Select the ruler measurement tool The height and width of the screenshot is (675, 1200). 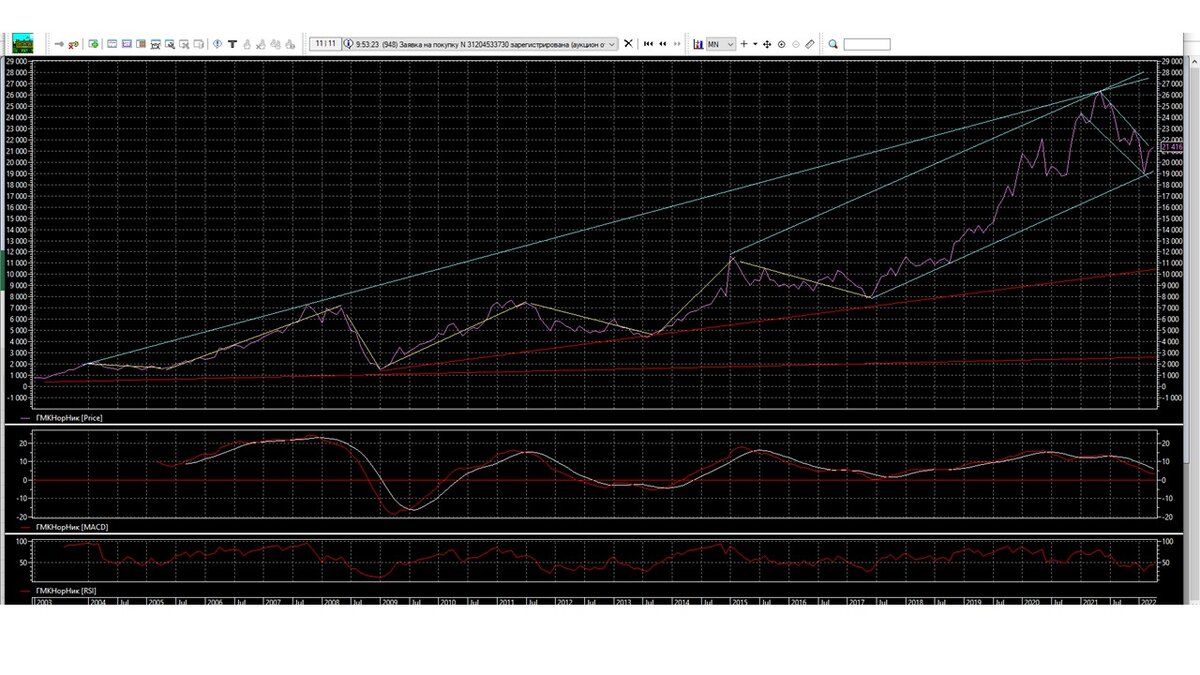[x=810, y=44]
